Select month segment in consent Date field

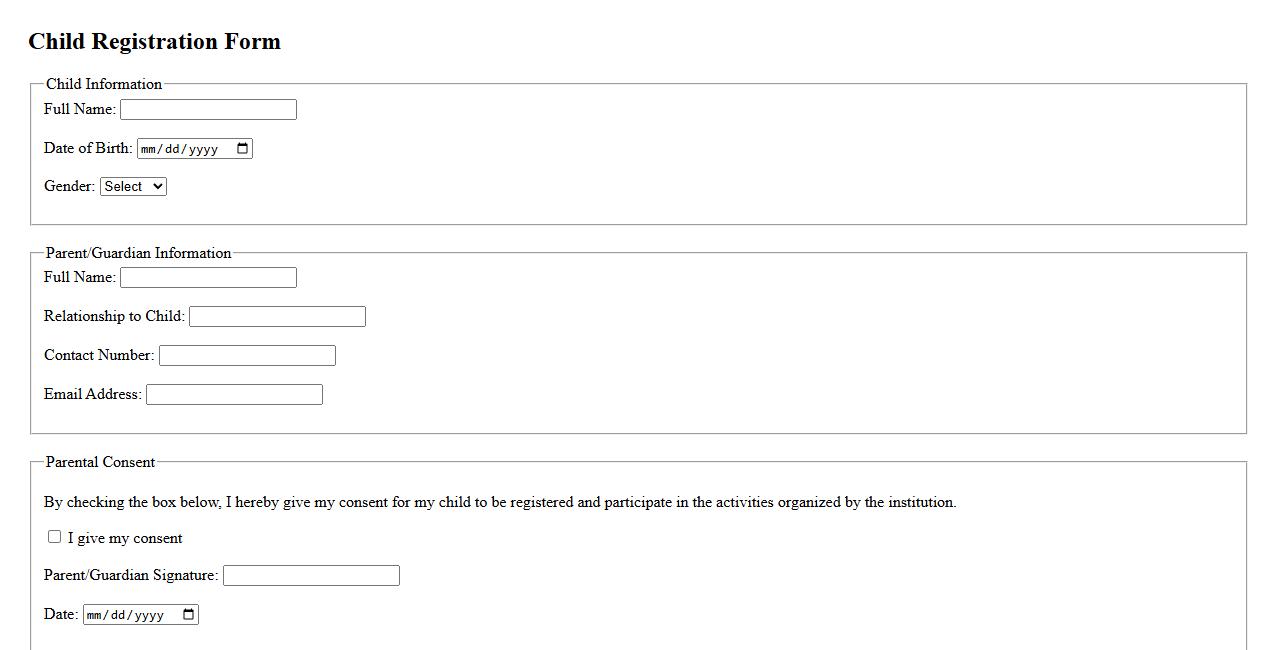[96, 616]
